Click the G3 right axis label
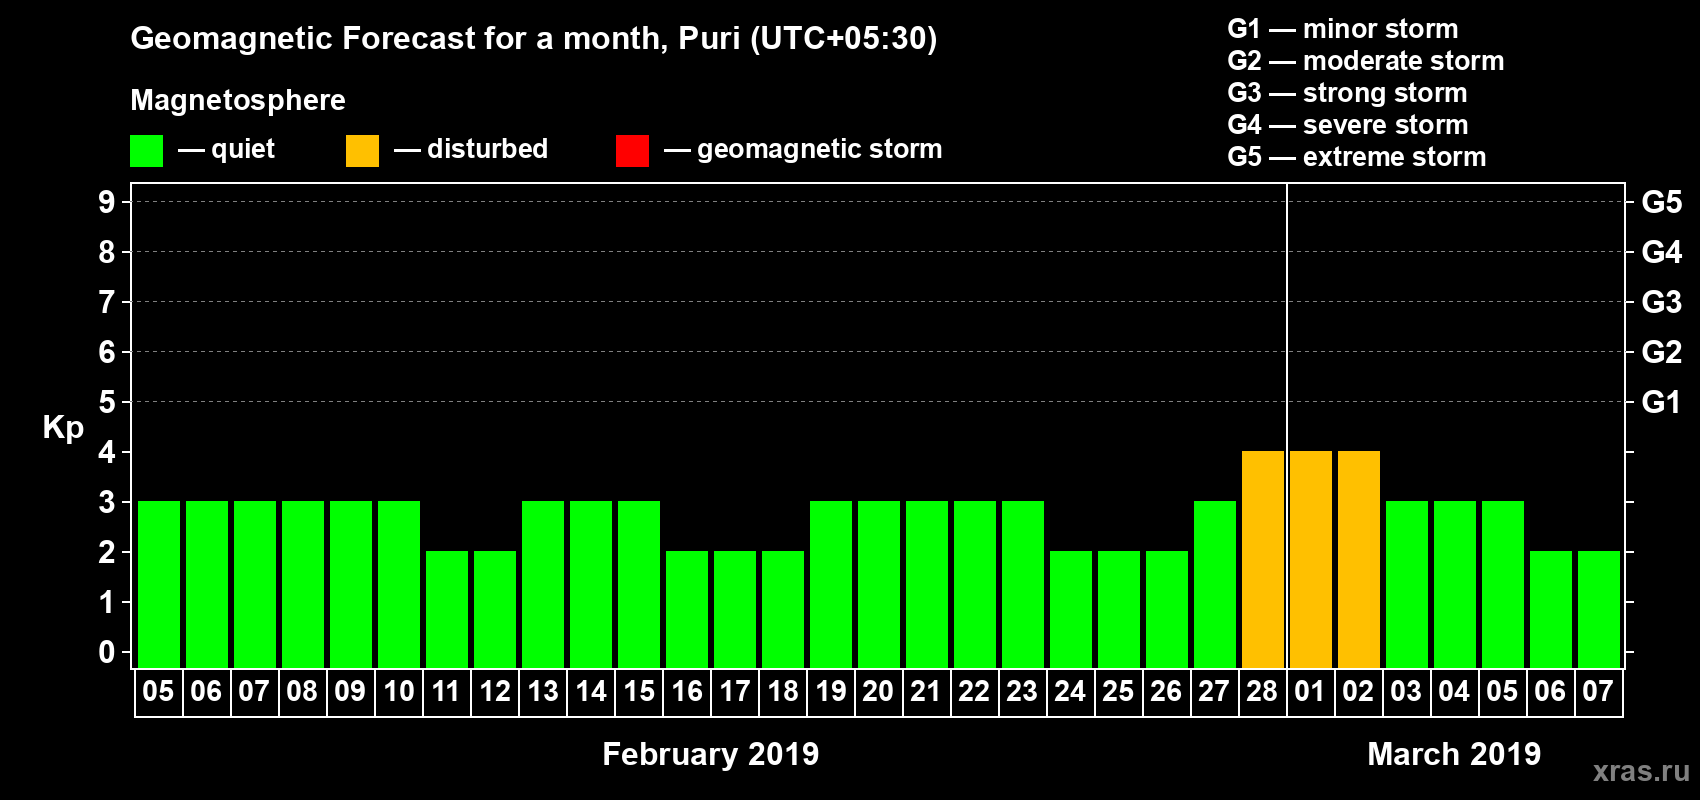The width and height of the screenshot is (1700, 800). pos(1662,302)
